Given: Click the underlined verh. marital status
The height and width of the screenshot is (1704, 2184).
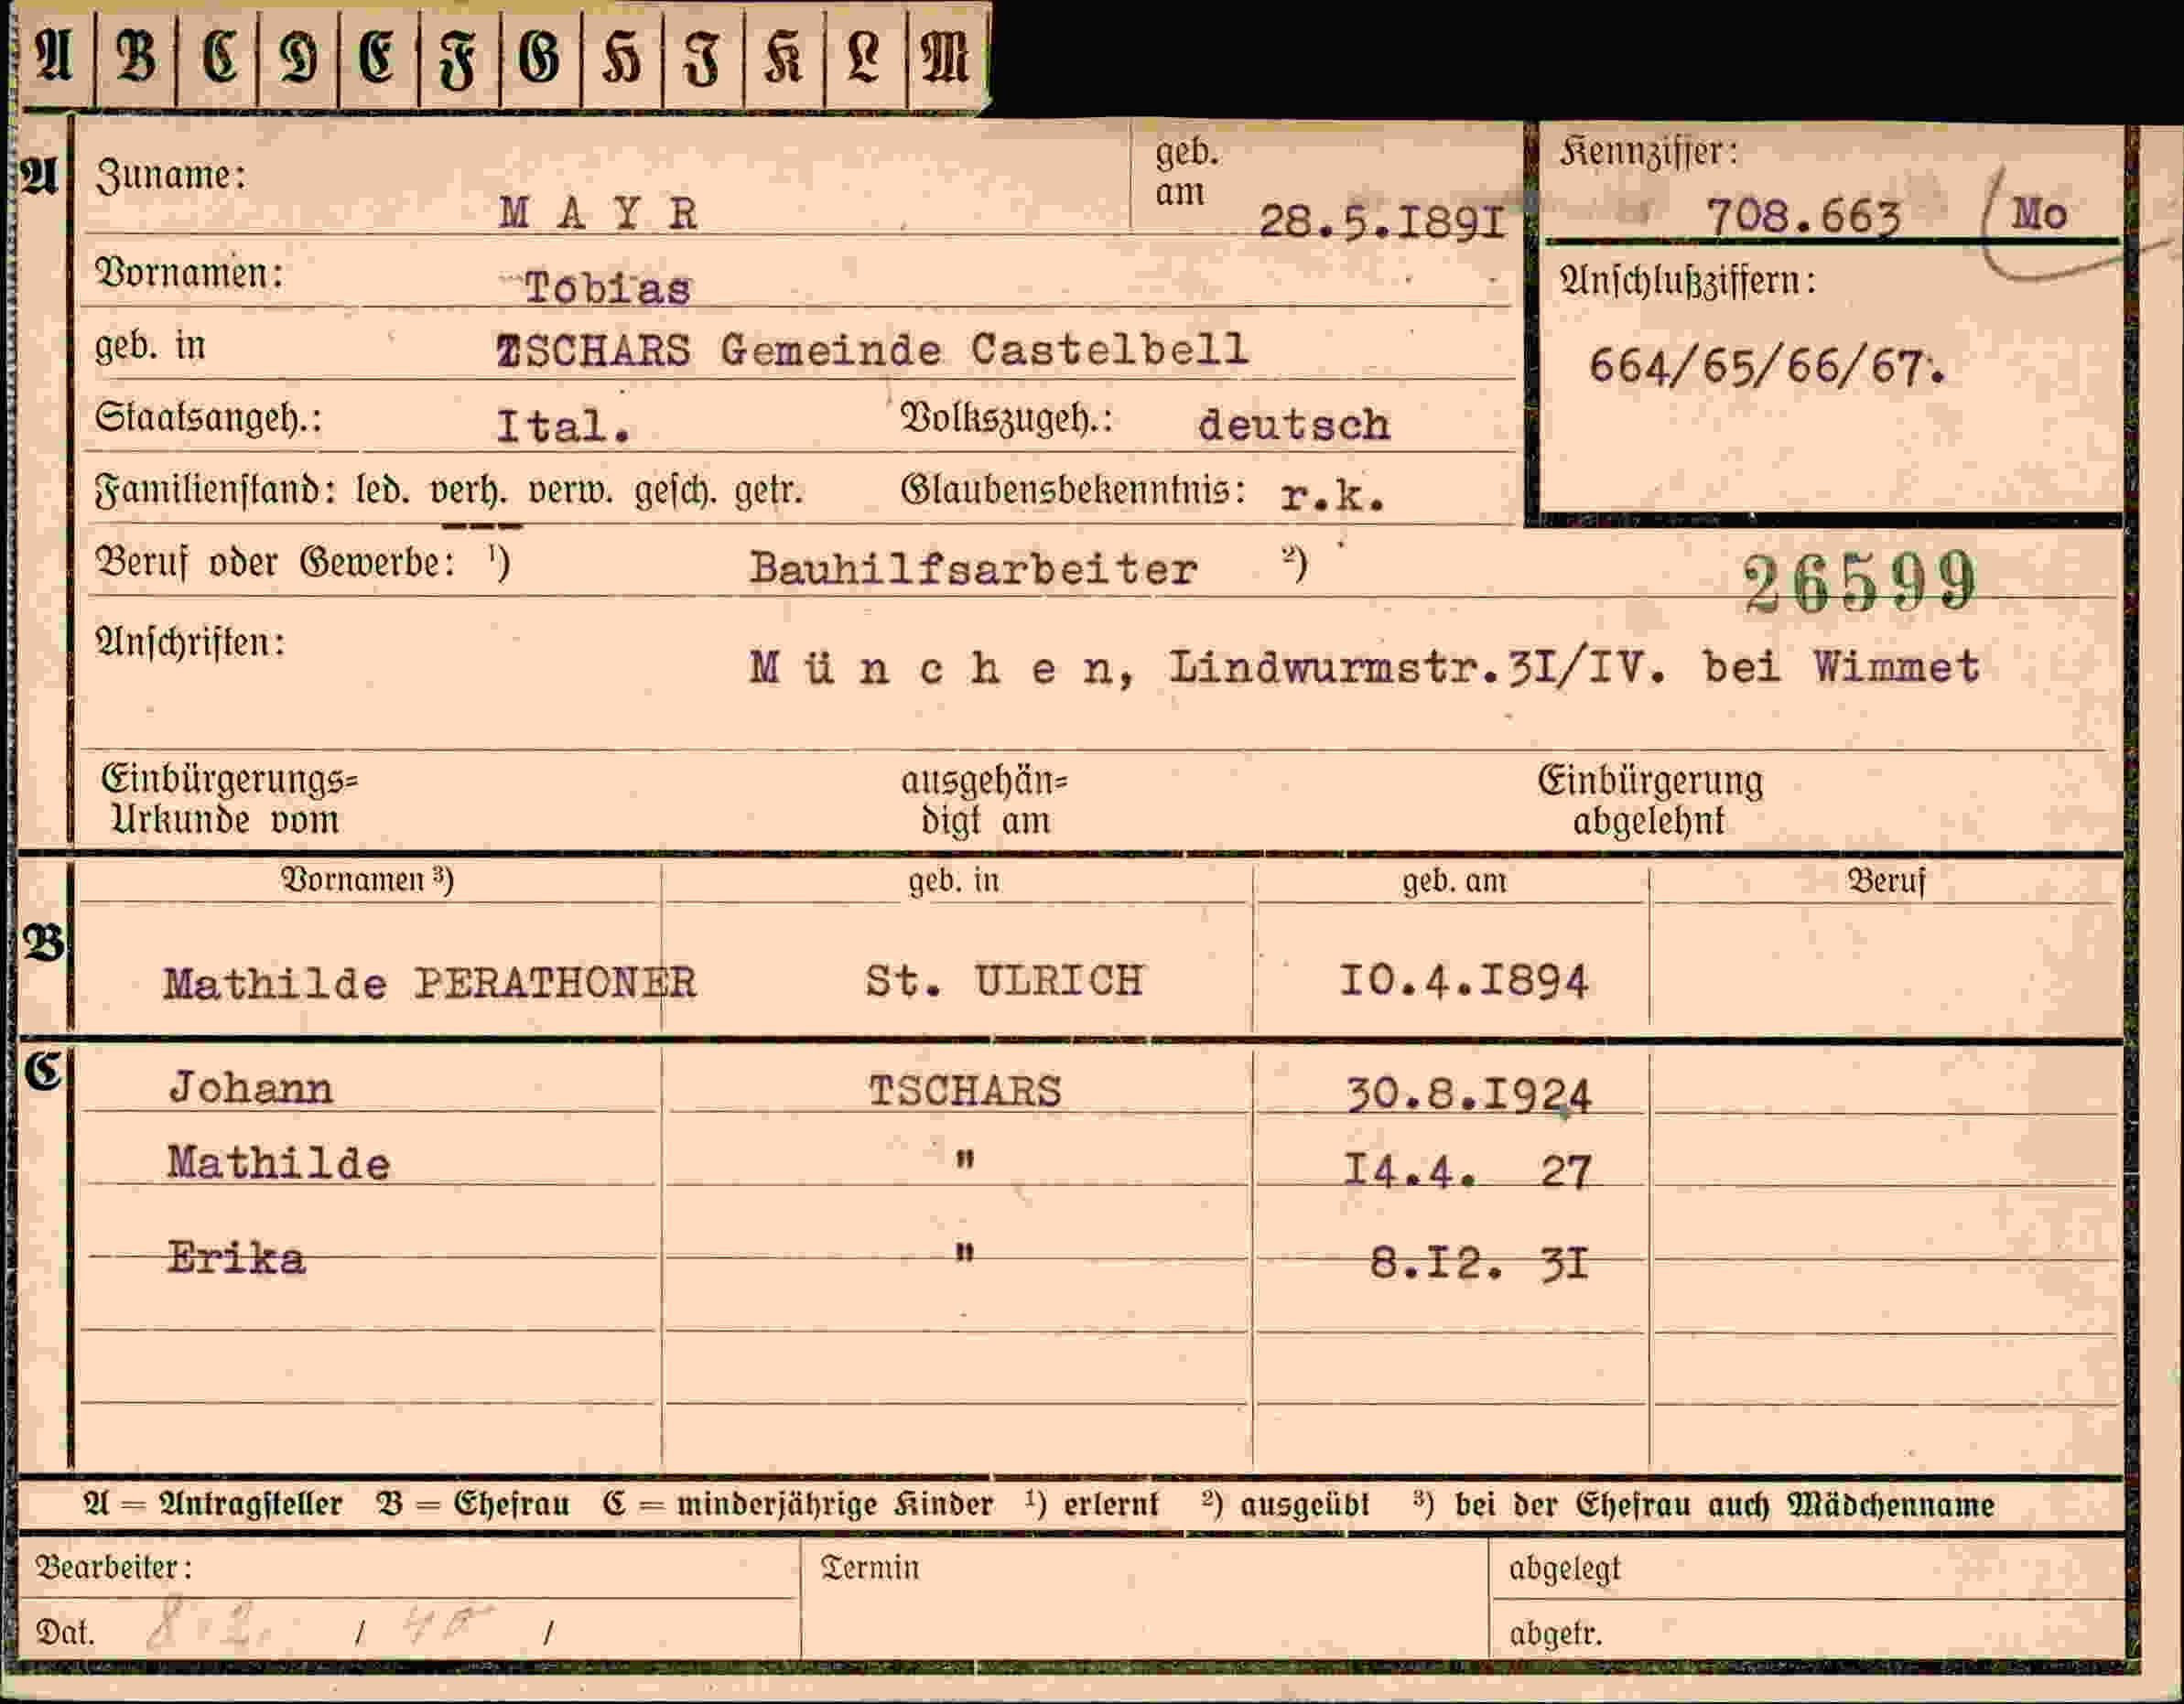Looking at the screenshot, I should tap(468, 492).
